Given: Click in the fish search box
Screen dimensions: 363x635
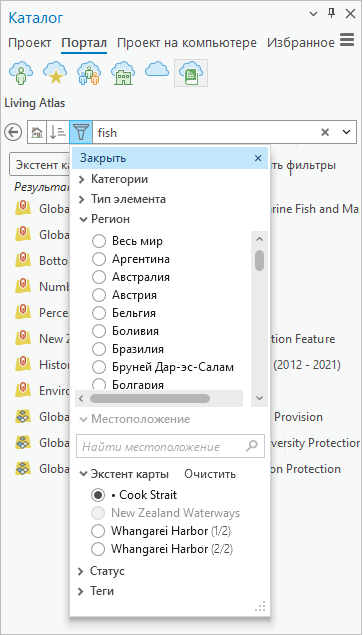Looking at the screenshot, I should pos(207,132).
